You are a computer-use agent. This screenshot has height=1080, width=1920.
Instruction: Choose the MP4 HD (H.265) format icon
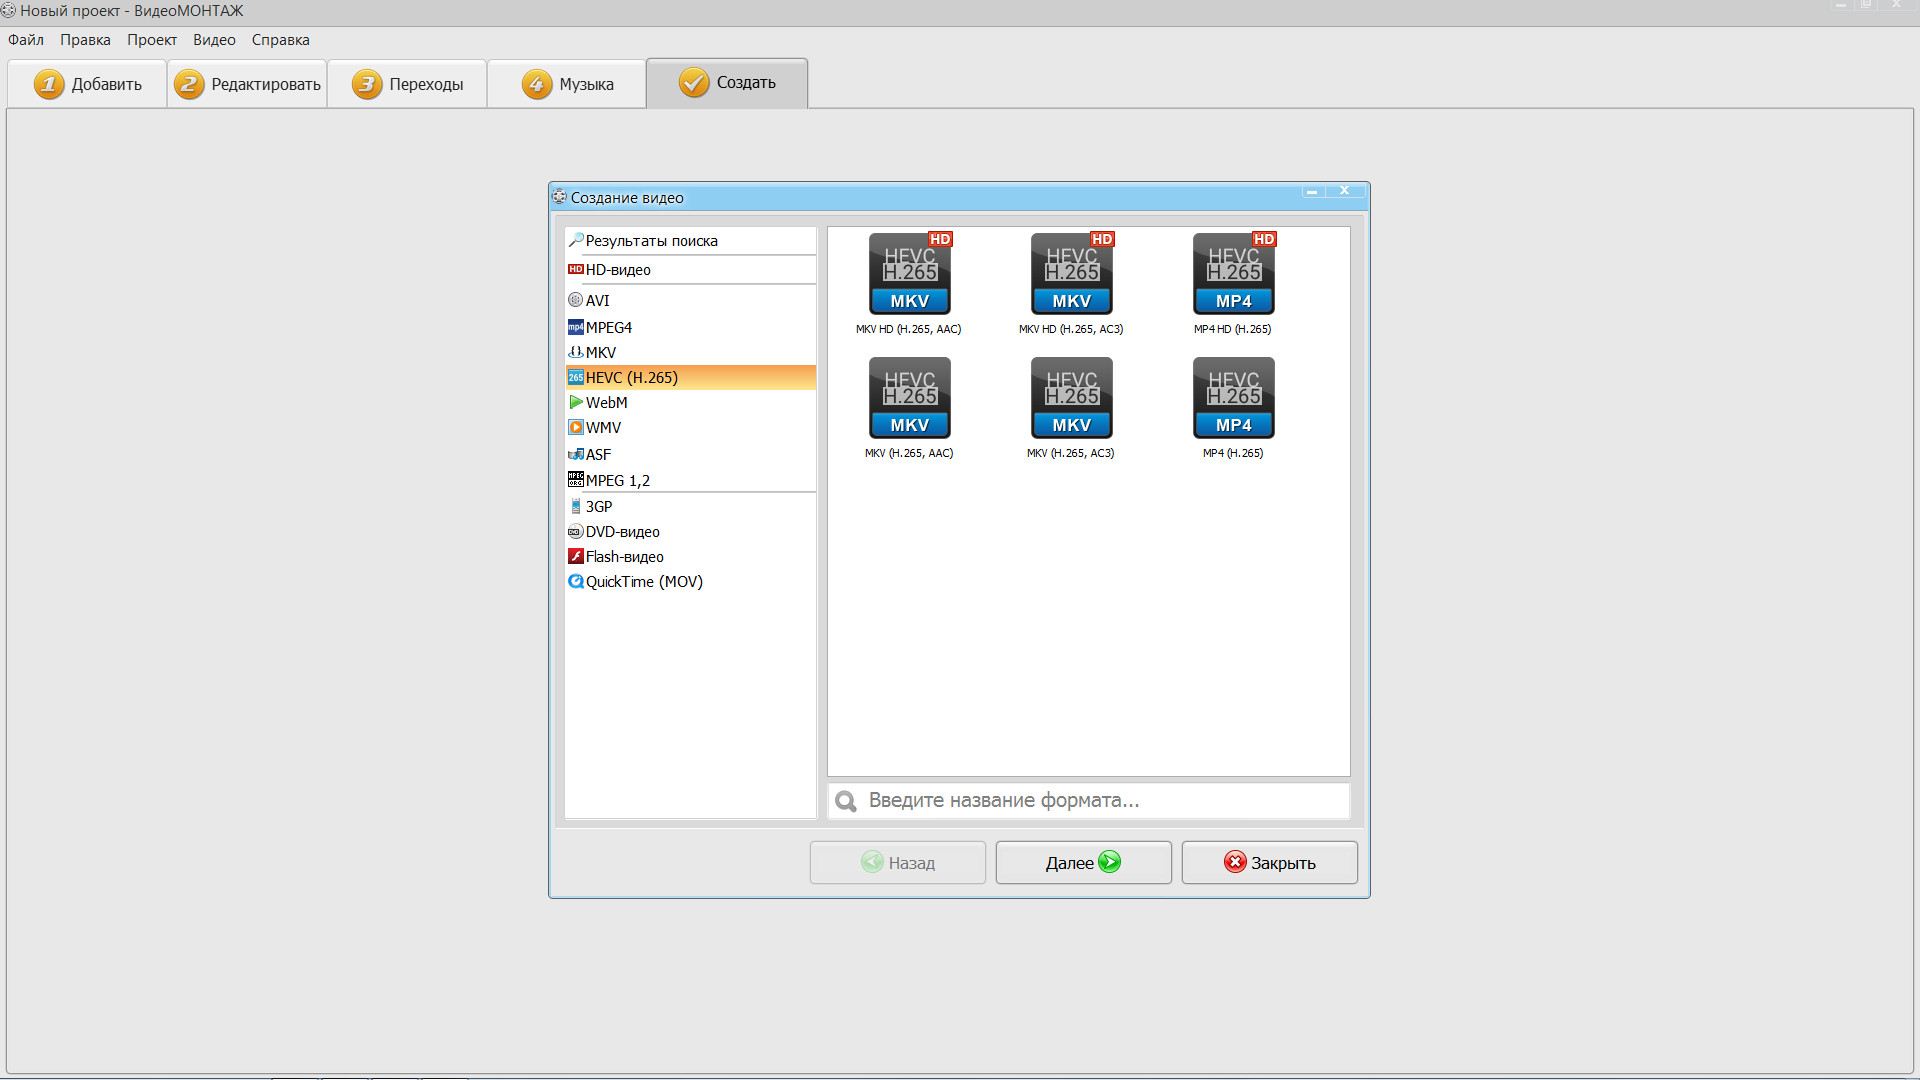pyautogui.click(x=1234, y=274)
